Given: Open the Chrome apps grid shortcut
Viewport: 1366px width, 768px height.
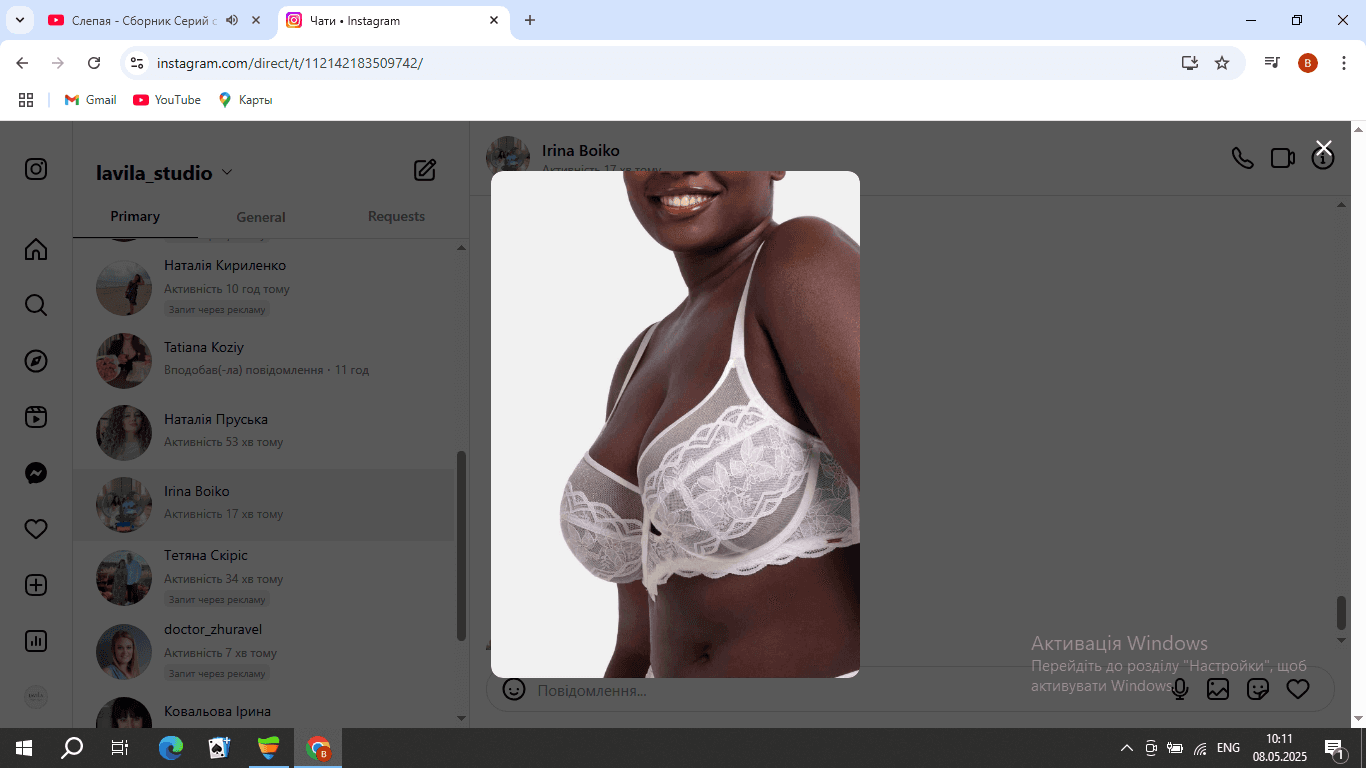Looking at the screenshot, I should click(x=26, y=100).
